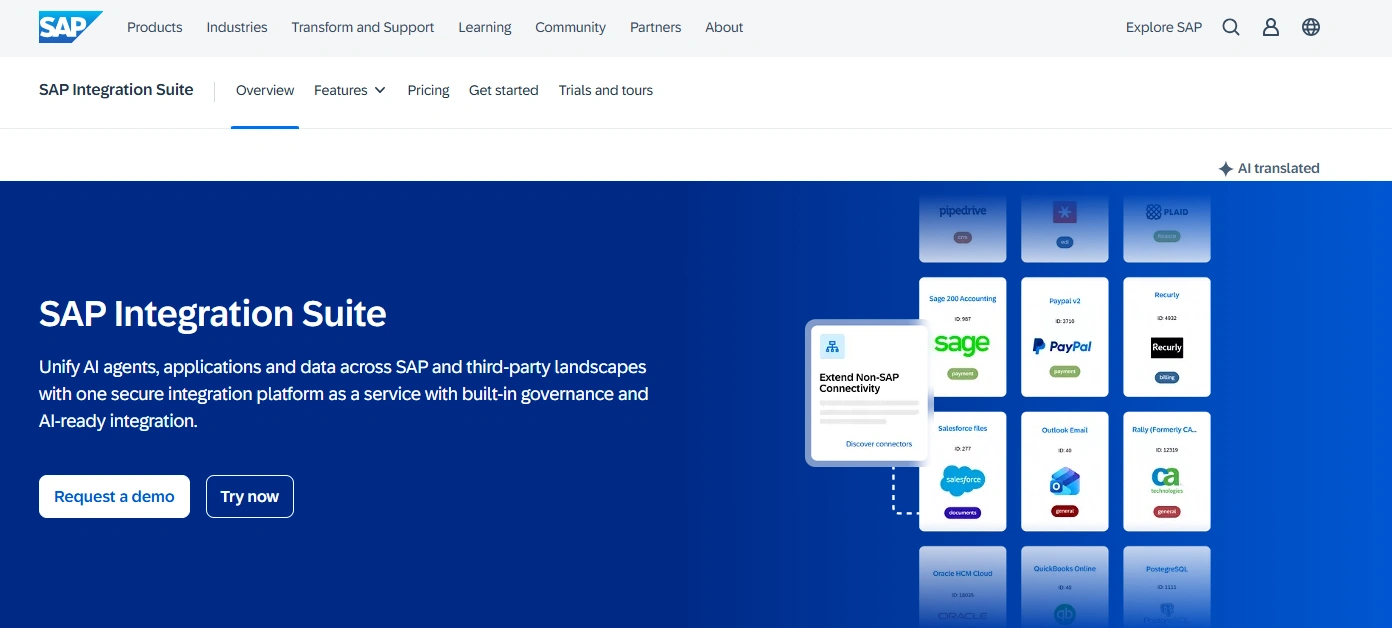Image resolution: width=1392 pixels, height=628 pixels.
Task: Click the AI translated sparkle icon
Action: click(1225, 169)
